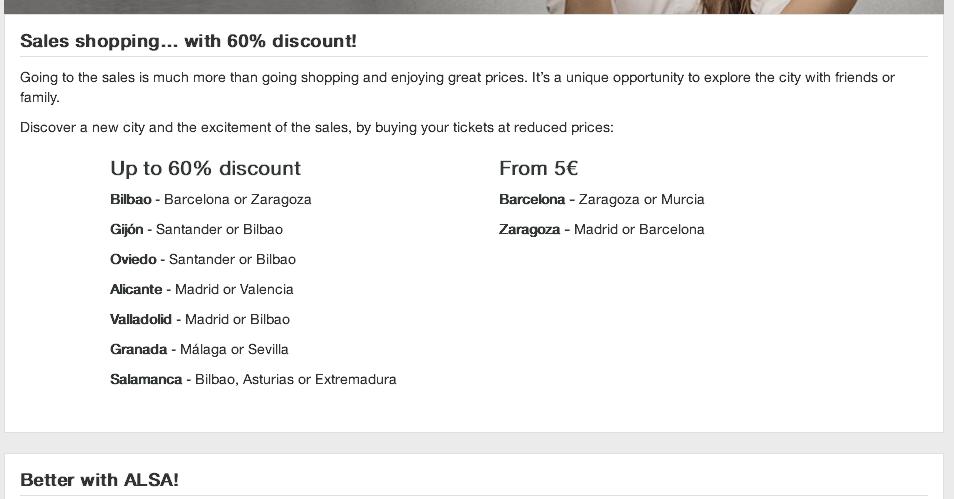Click the 'From 5€' heading
954x499 pixels.
538,168
